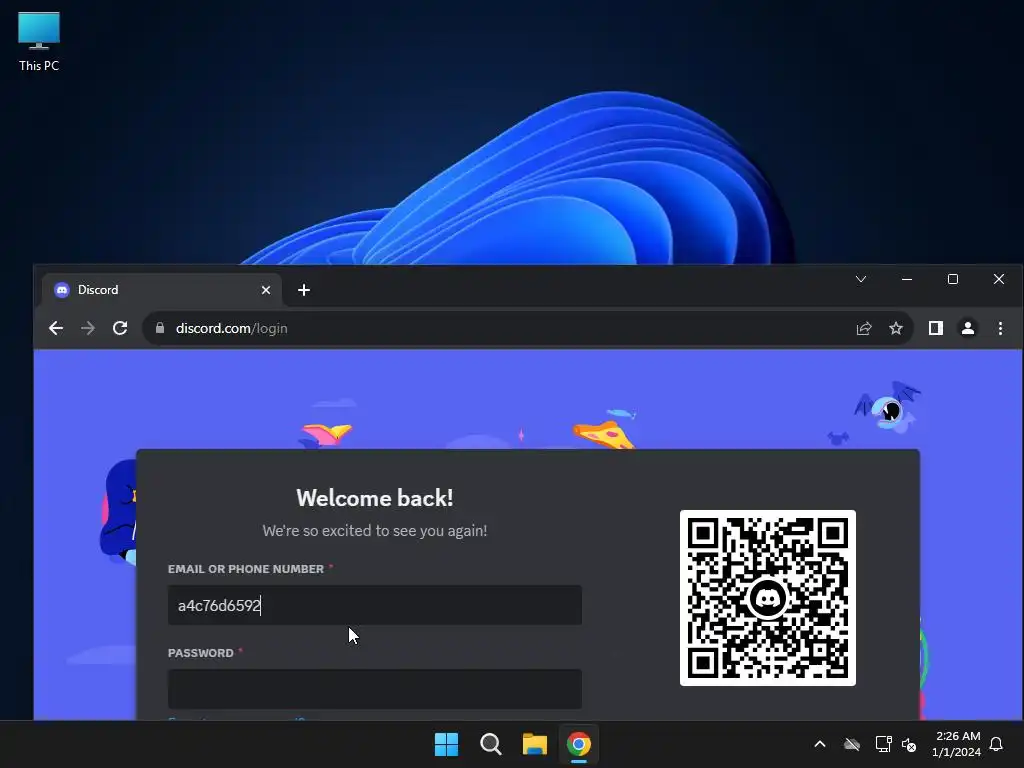Open Chrome side panel
Viewport: 1024px width, 768px height.
click(936, 328)
